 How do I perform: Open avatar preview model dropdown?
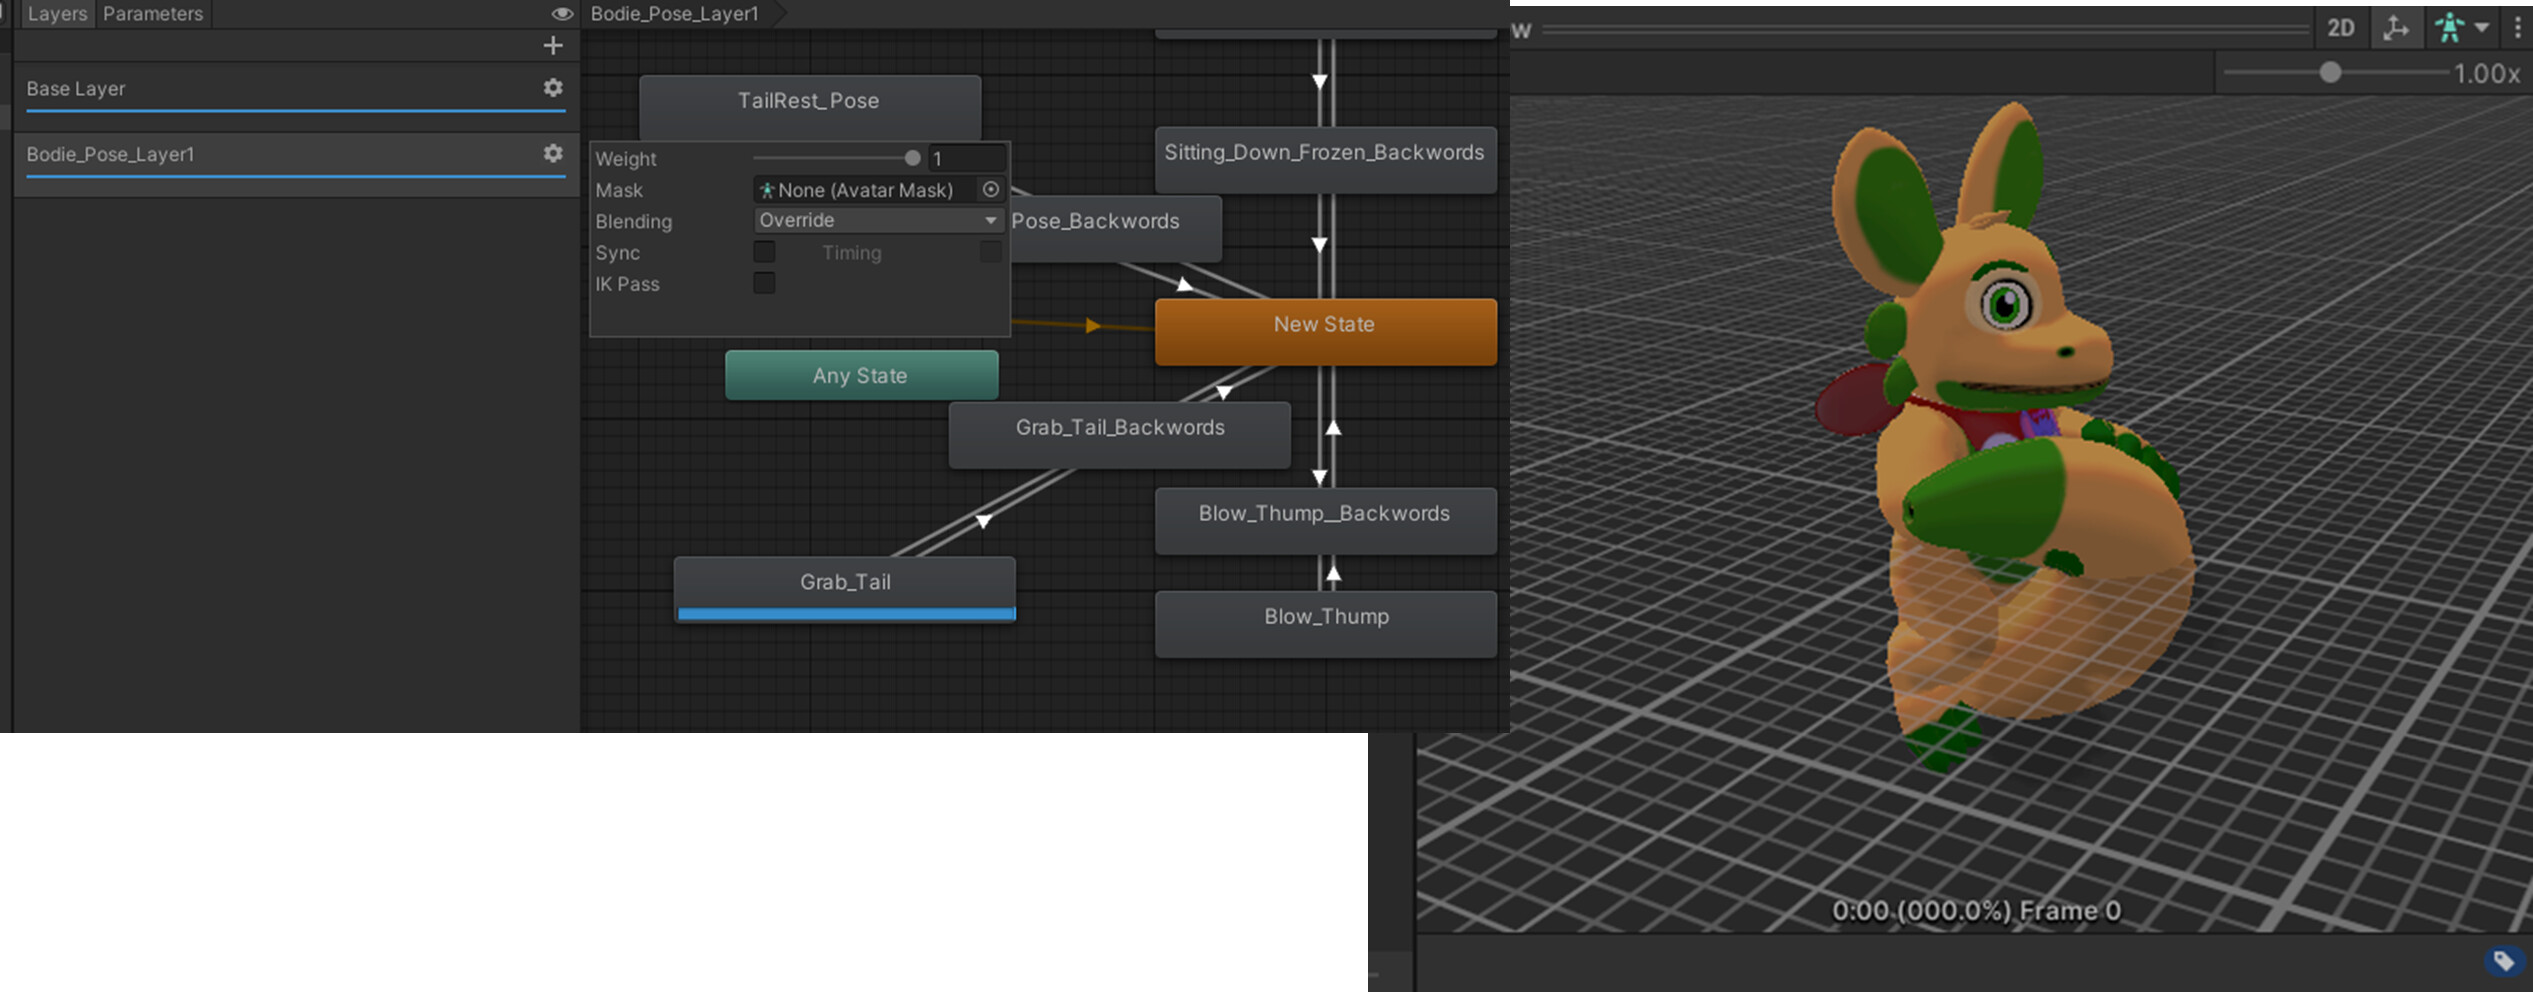pyautogui.click(x=2461, y=28)
